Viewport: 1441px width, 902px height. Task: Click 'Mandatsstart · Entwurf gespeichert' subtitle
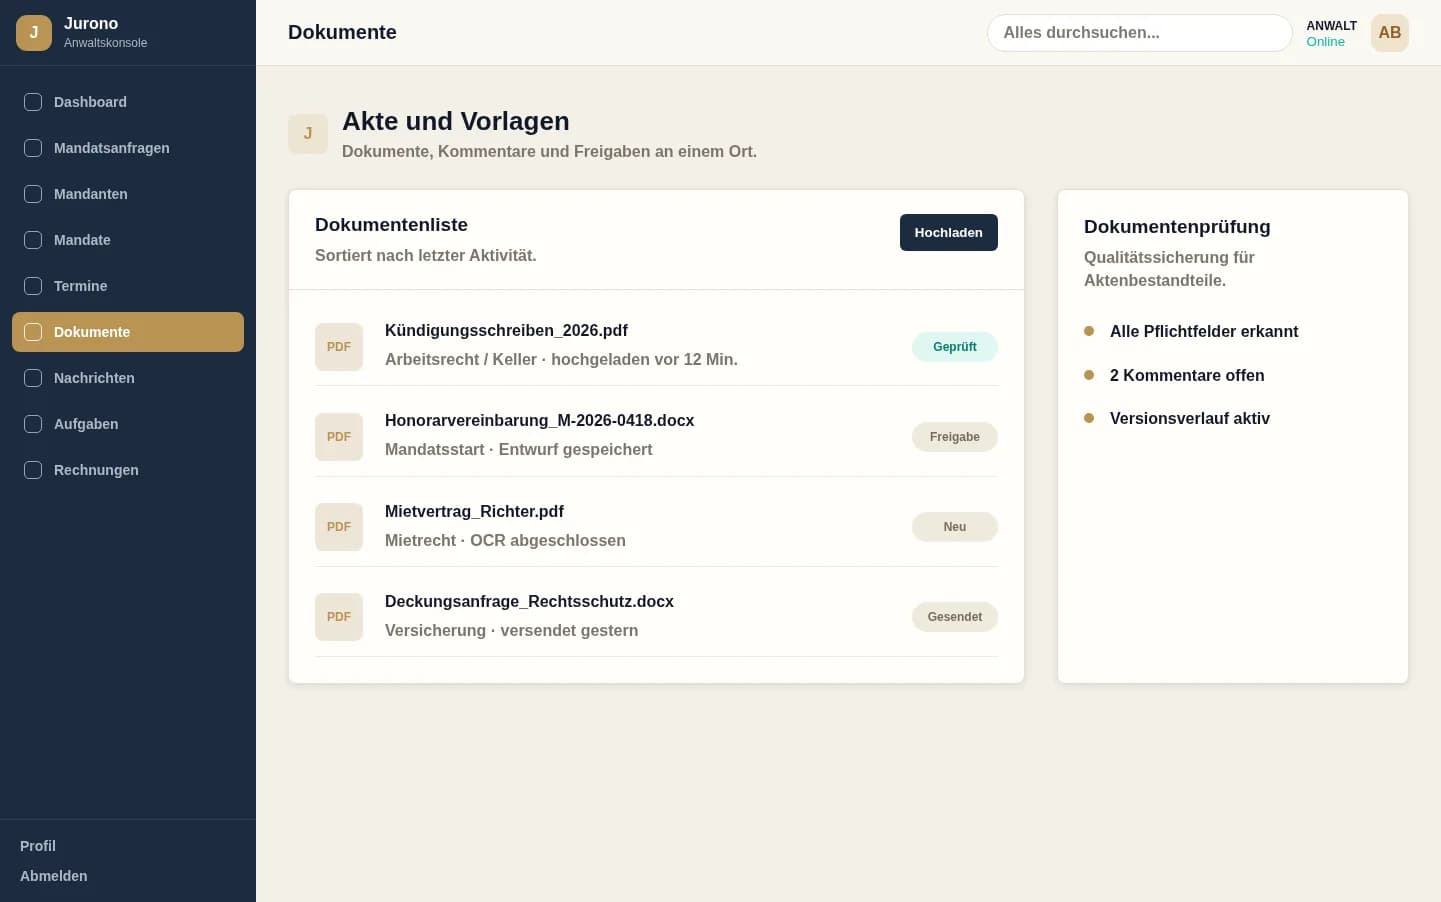(518, 449)
